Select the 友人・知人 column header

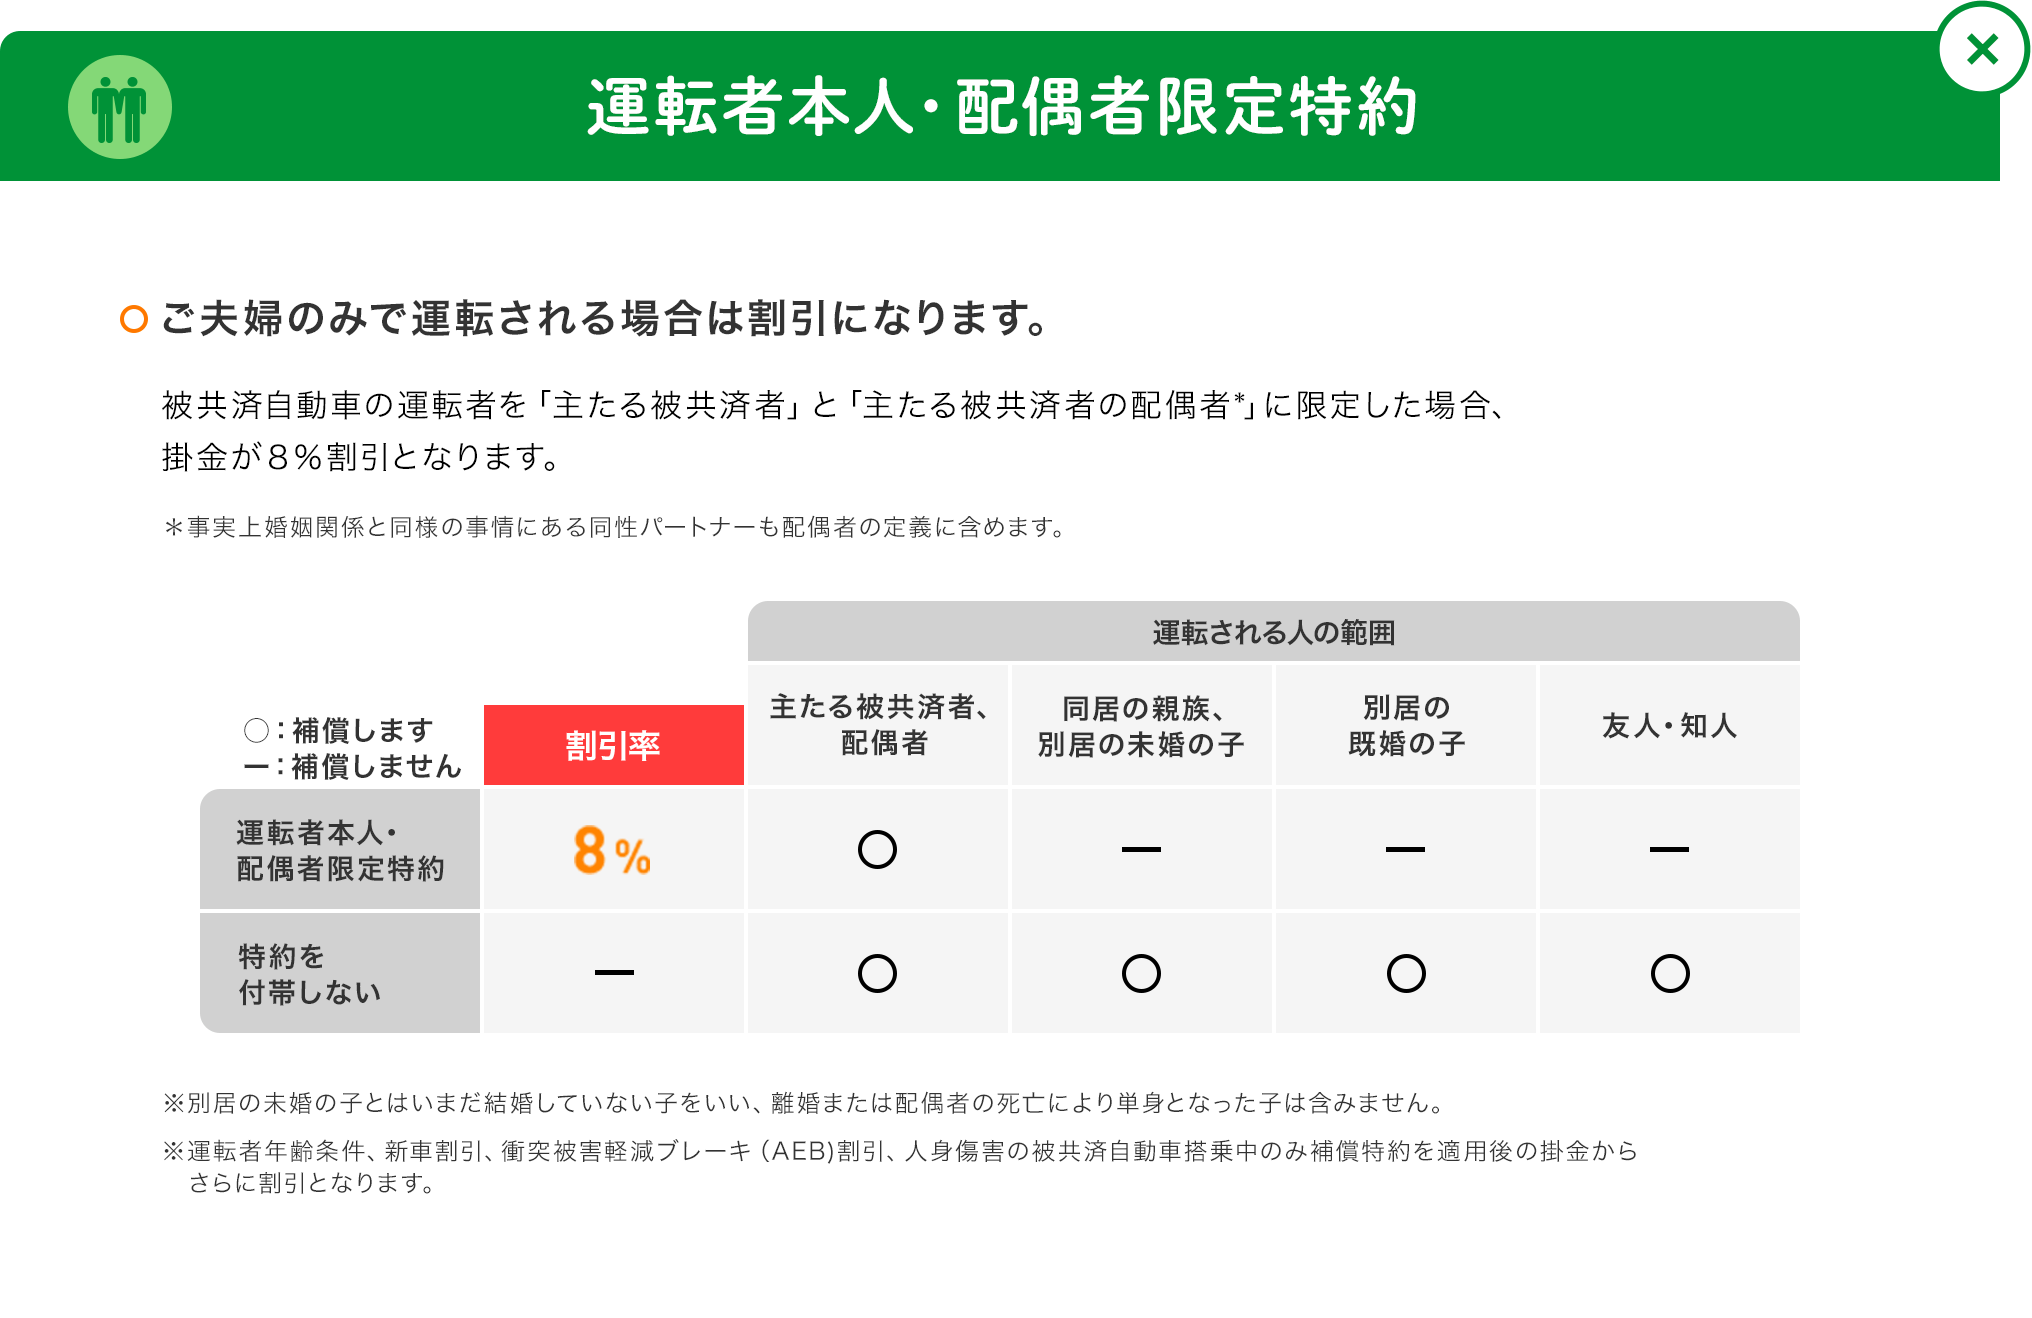[x=1669, y=726]
